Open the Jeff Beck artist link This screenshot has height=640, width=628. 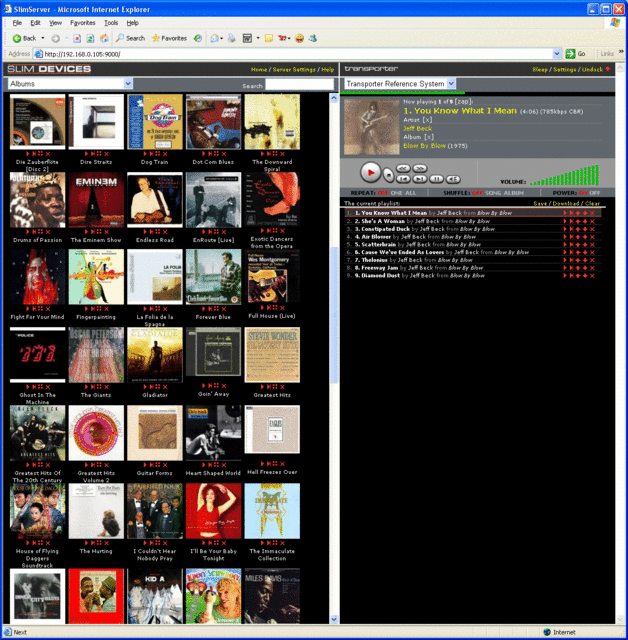click(417, 129)
